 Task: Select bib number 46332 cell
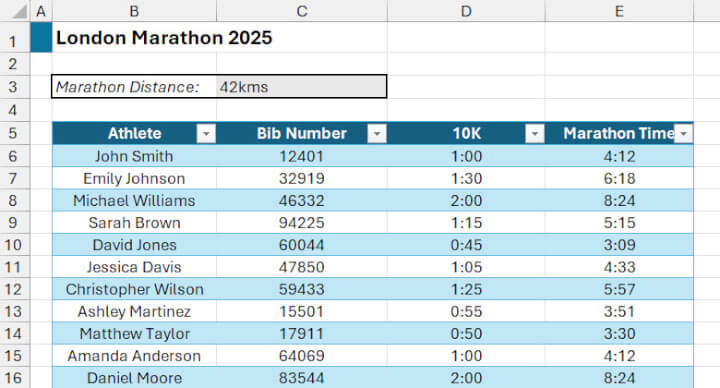[x=302, y=200]
